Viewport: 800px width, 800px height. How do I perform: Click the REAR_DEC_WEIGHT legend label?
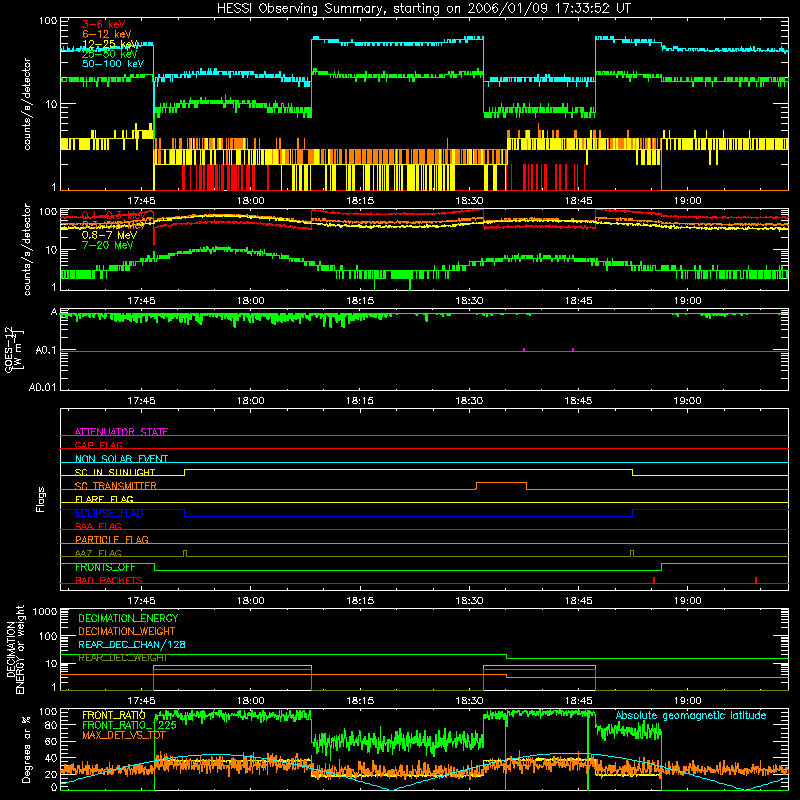coord(122,658)
